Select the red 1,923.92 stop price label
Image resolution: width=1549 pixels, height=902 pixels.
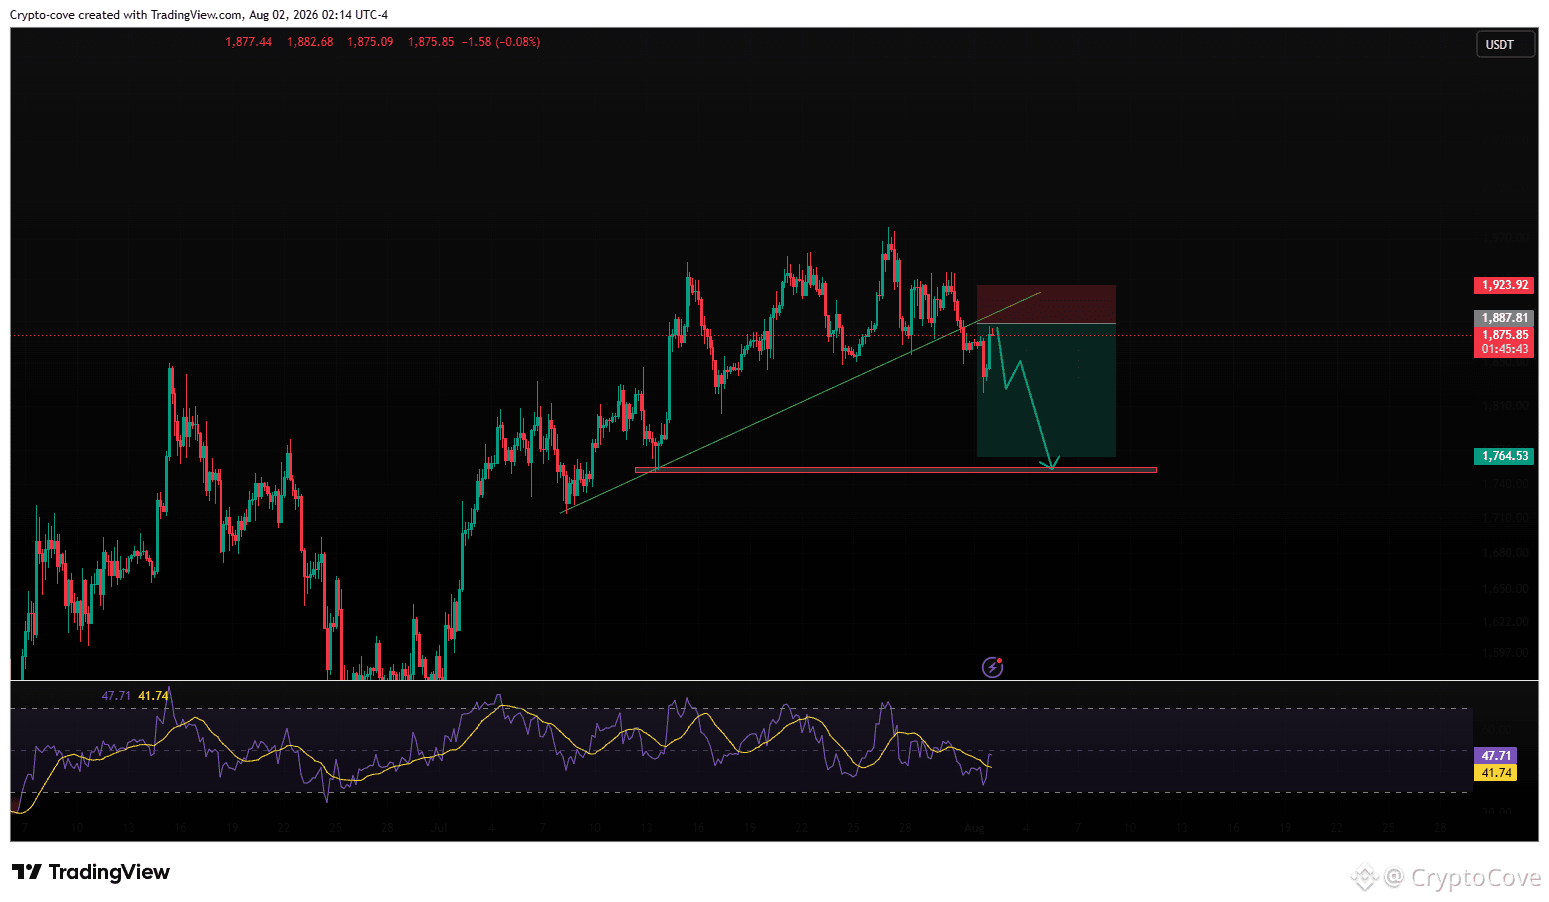(1504, 285)
